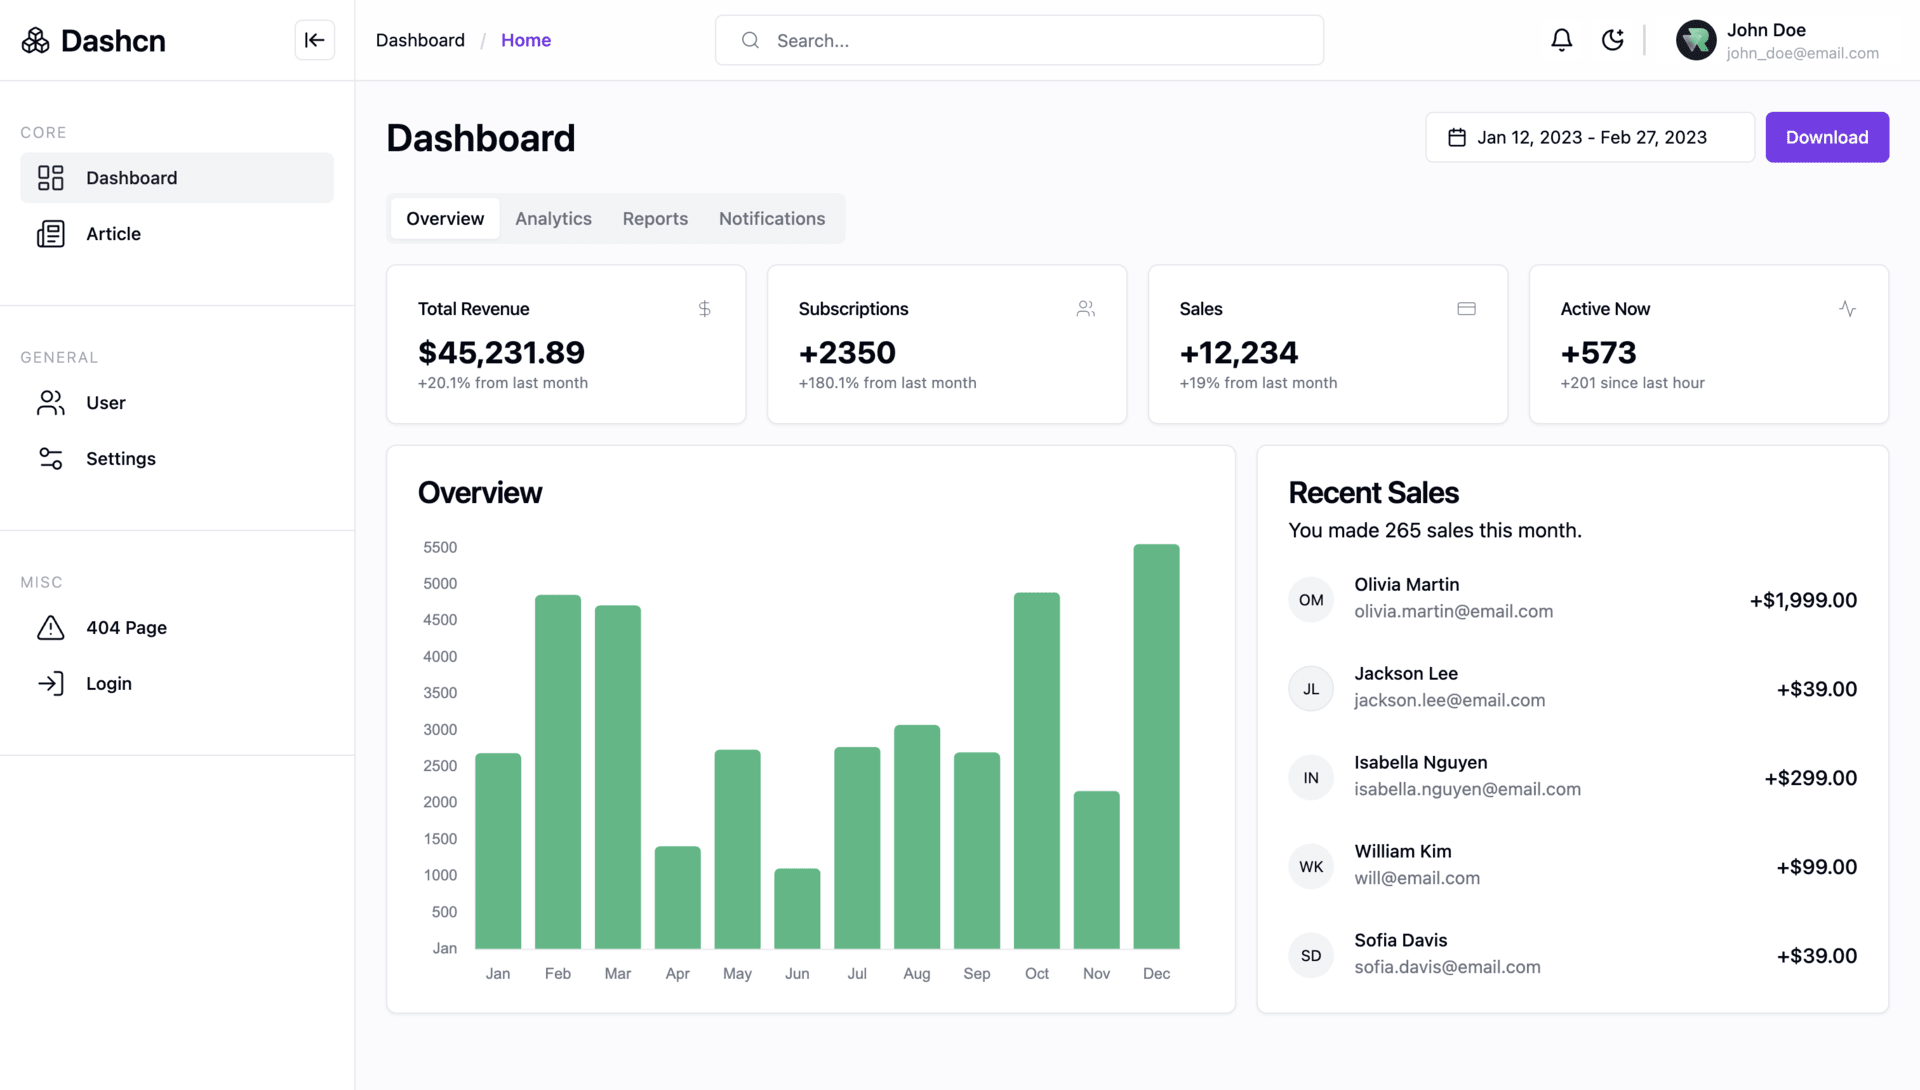The image size is (1920, 1090).
Task: Open the User page icon
Action: (51, 403)
